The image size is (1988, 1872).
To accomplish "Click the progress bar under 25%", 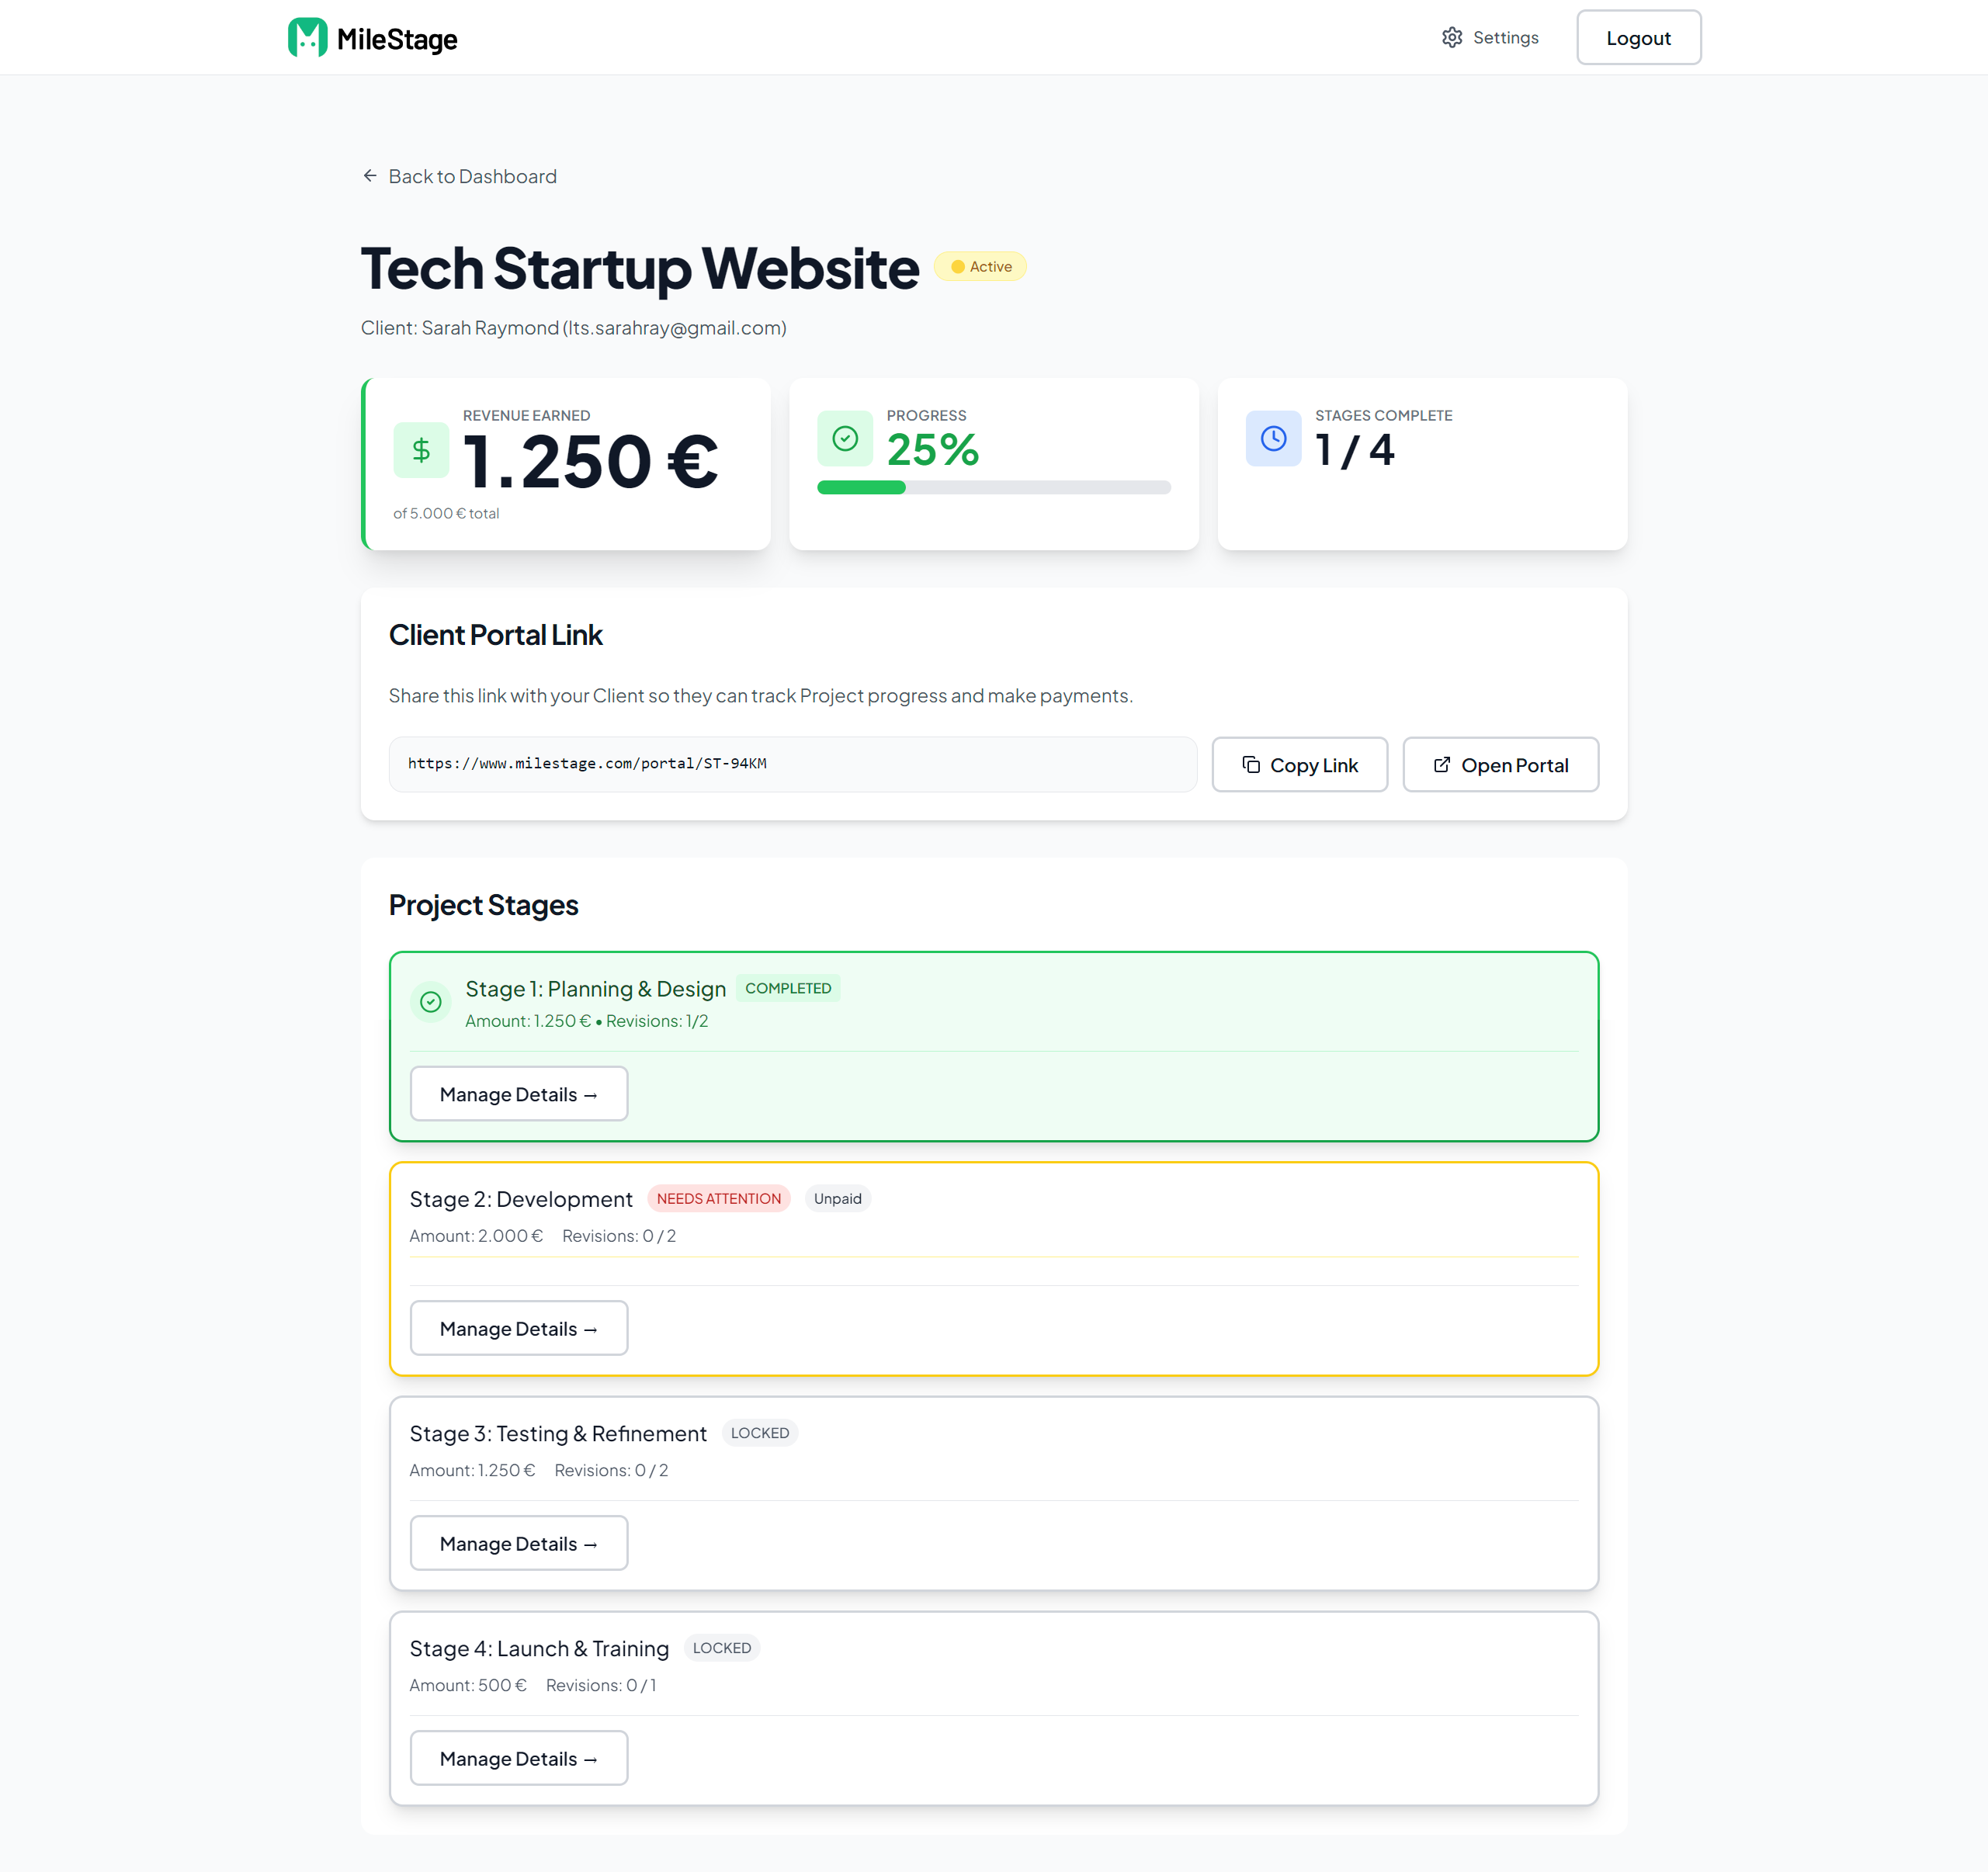I will point(994,488).
